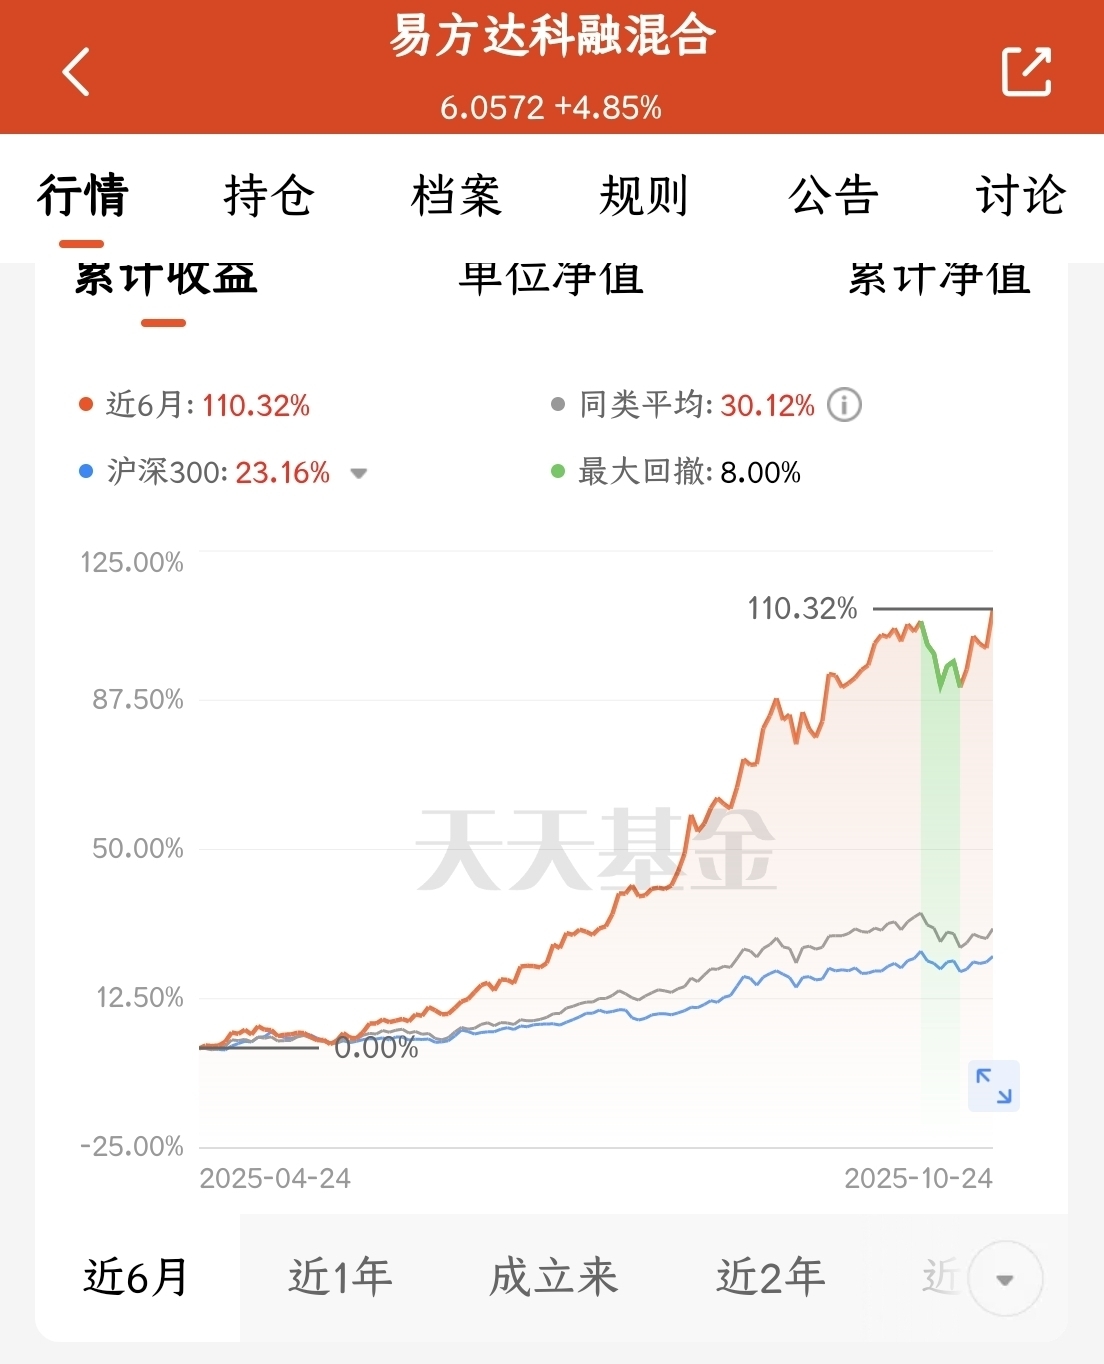Expand chart to fullscreen
The width and height of the screenshot is (1104, 1364).
point(993,1086)
